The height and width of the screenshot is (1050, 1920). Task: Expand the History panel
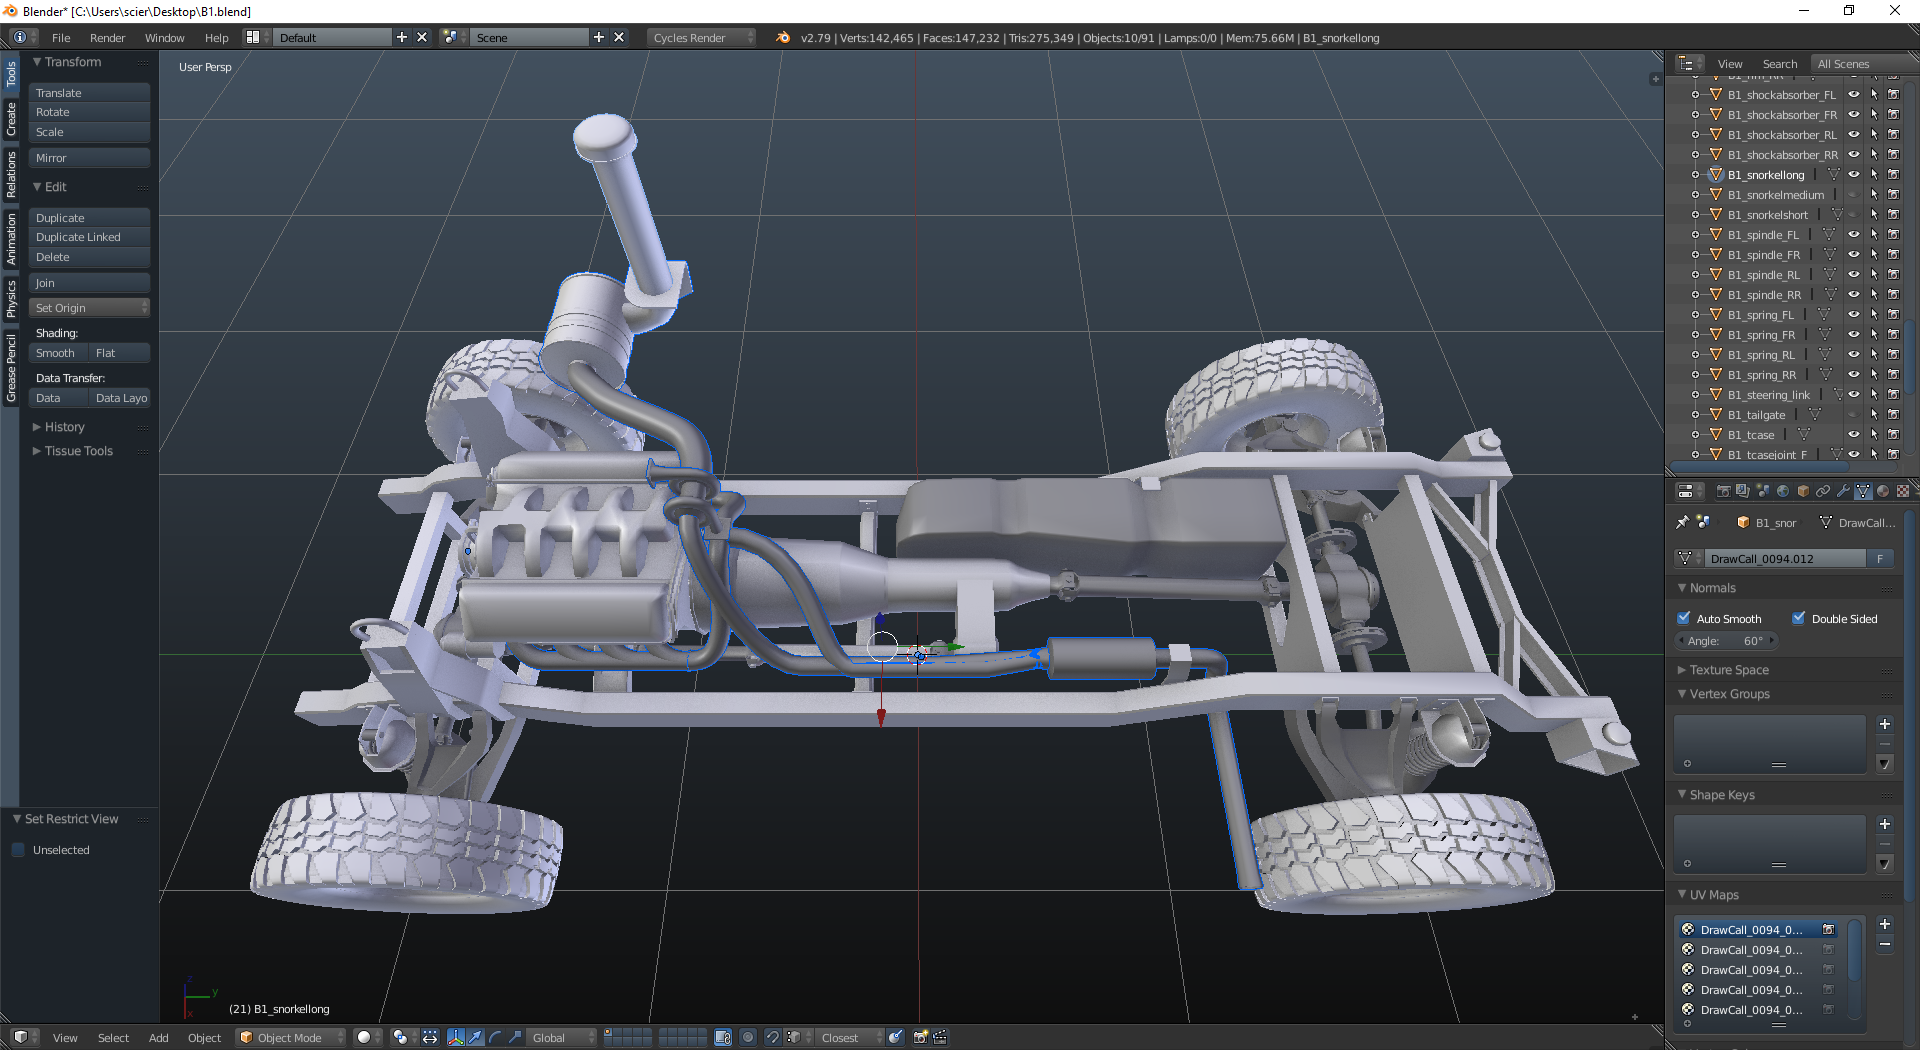64,427
